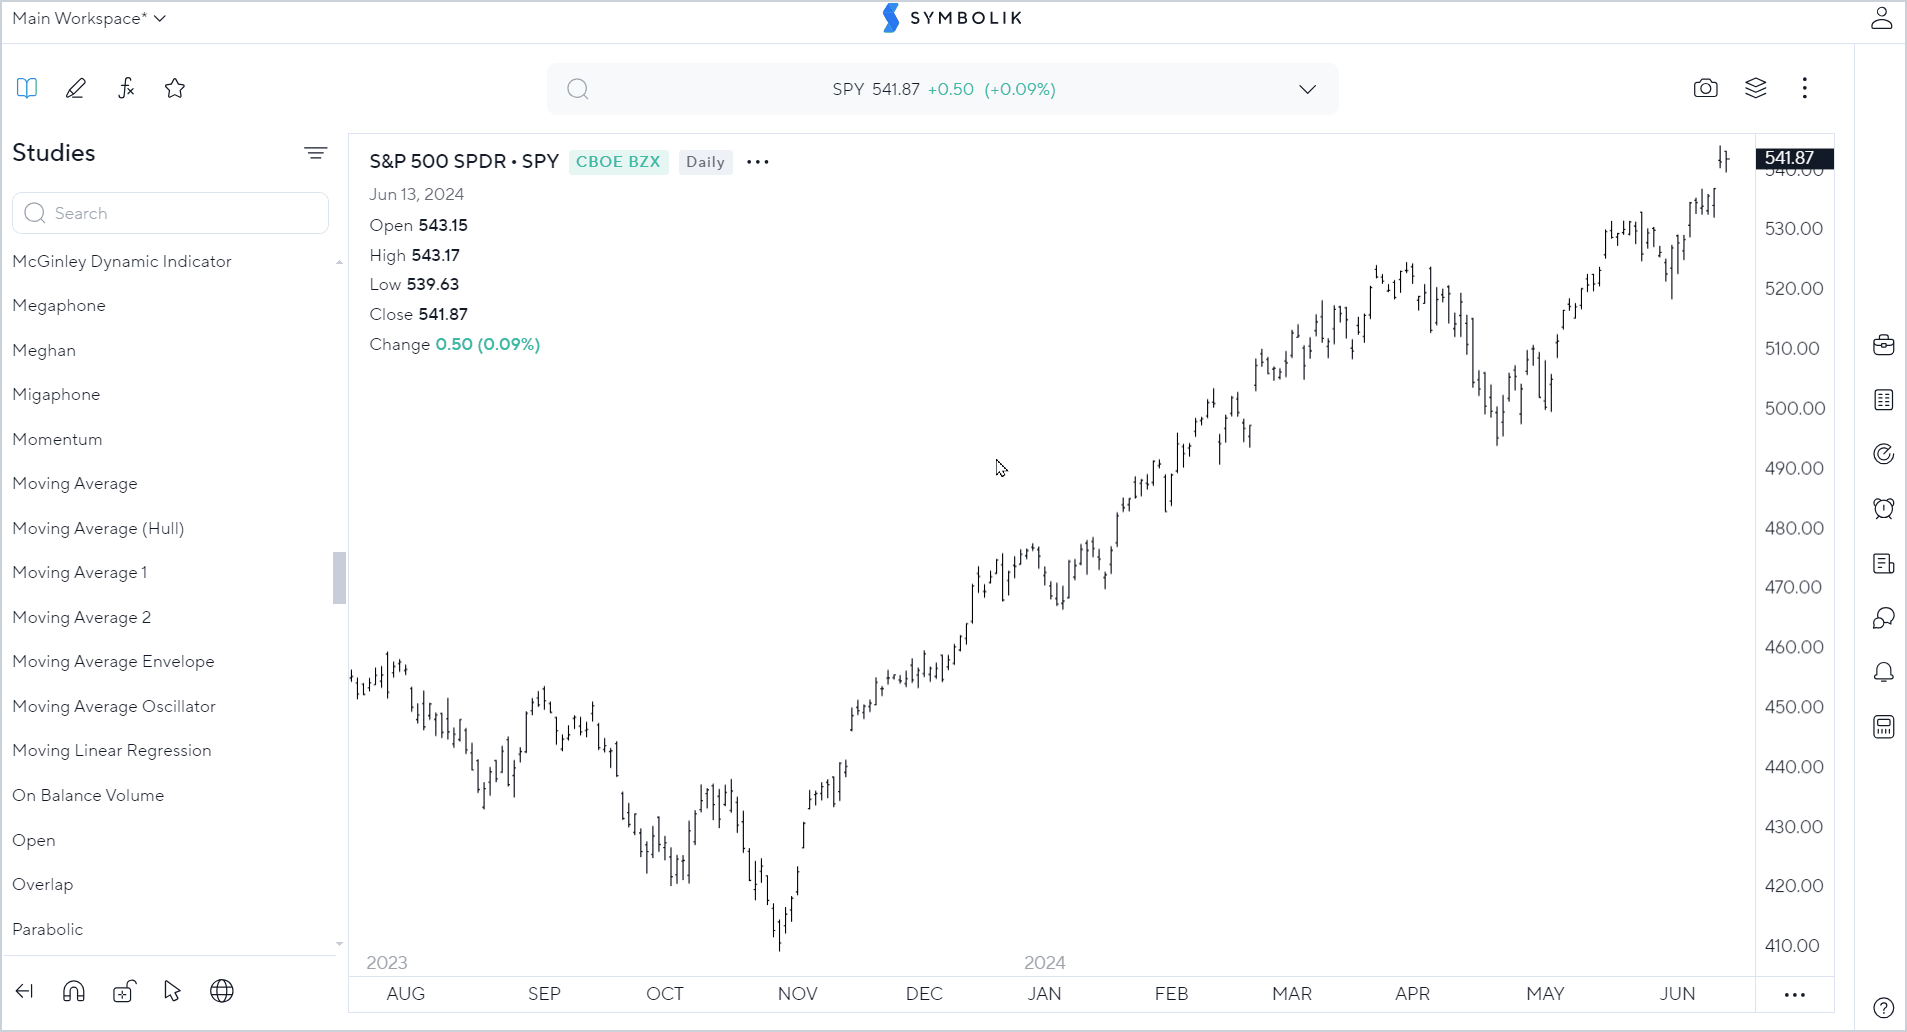Open the news document icon in right sidebar
1907x1032 pixels.
(1884, 564)
